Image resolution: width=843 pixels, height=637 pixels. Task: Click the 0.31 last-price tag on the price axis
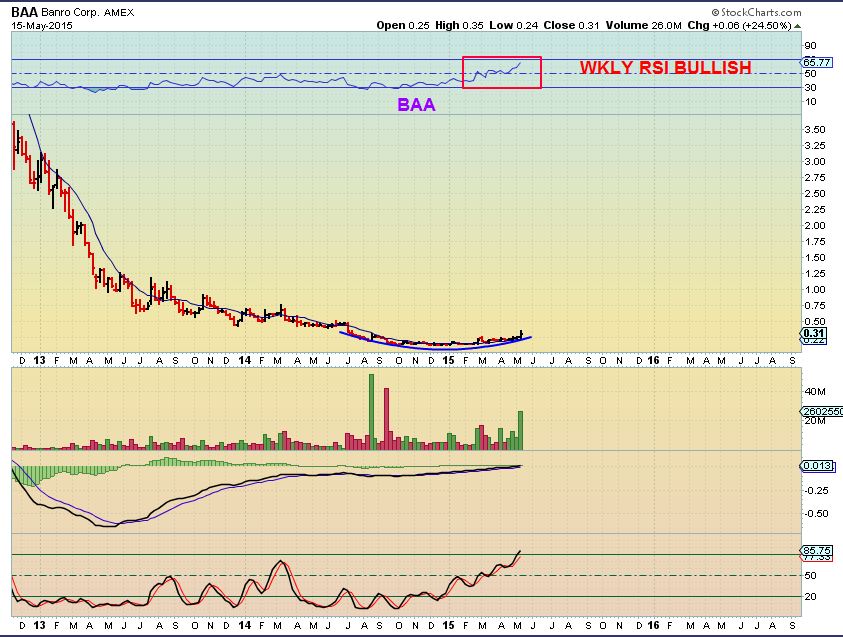click(x=814, y=333)
